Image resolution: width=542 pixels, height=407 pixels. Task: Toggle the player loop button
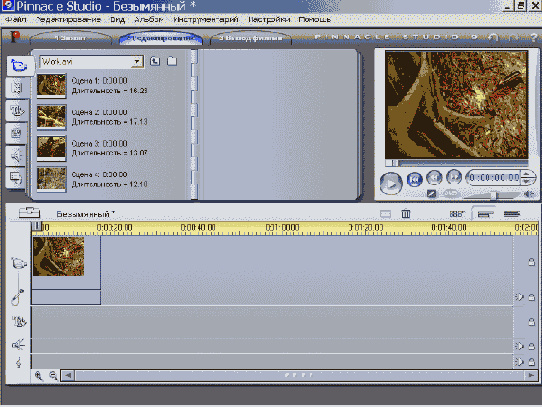(450, 193)
